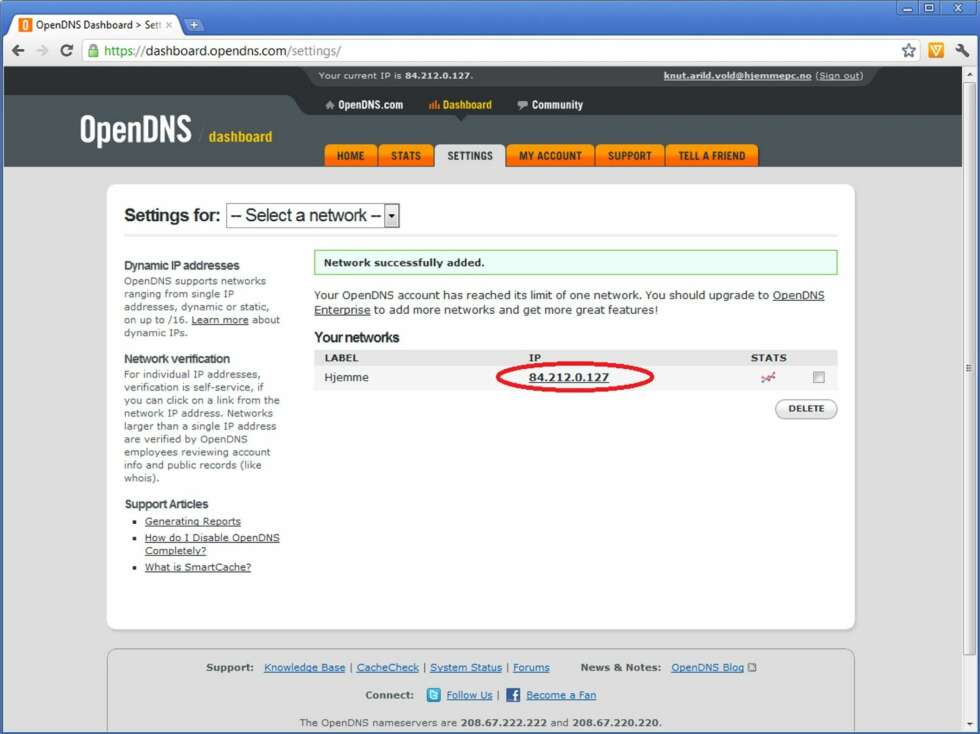Click the browser back arrow

point(18,51)
